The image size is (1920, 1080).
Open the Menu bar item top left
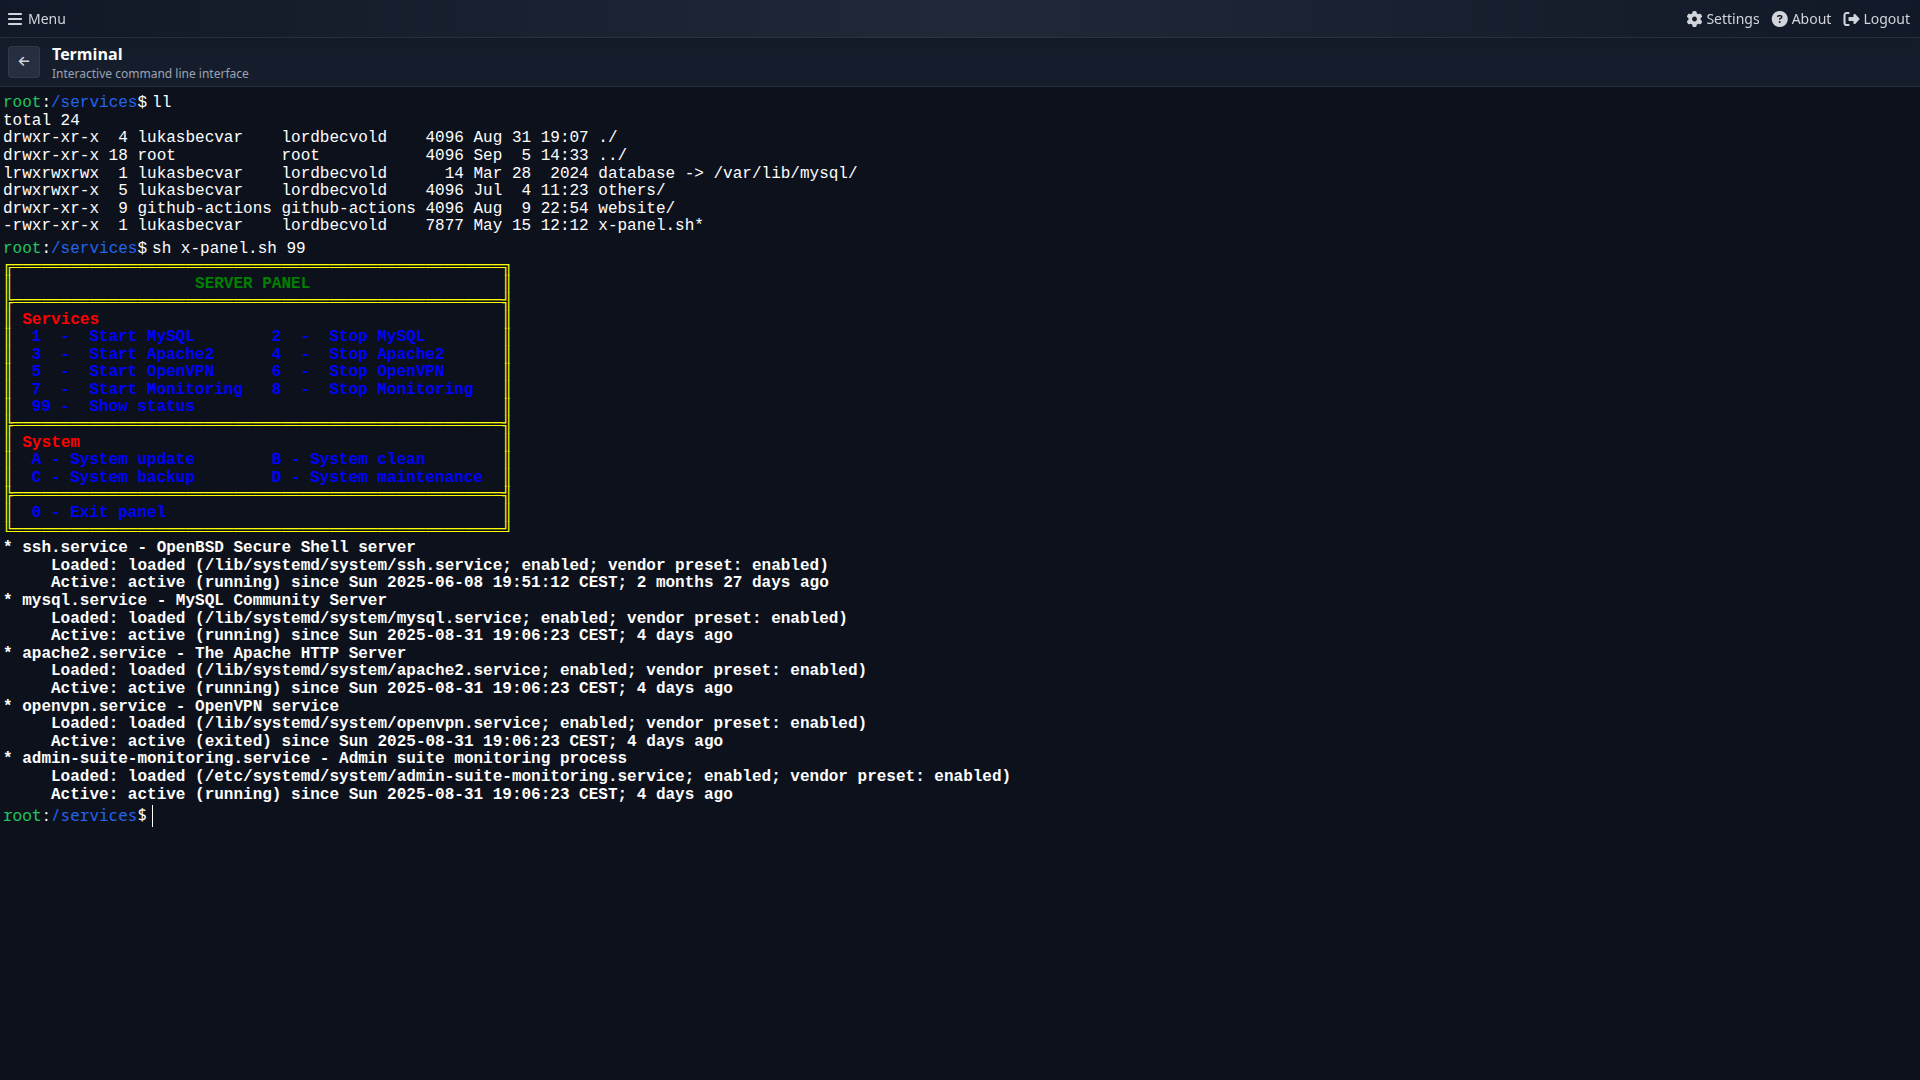tap(35, 18)
